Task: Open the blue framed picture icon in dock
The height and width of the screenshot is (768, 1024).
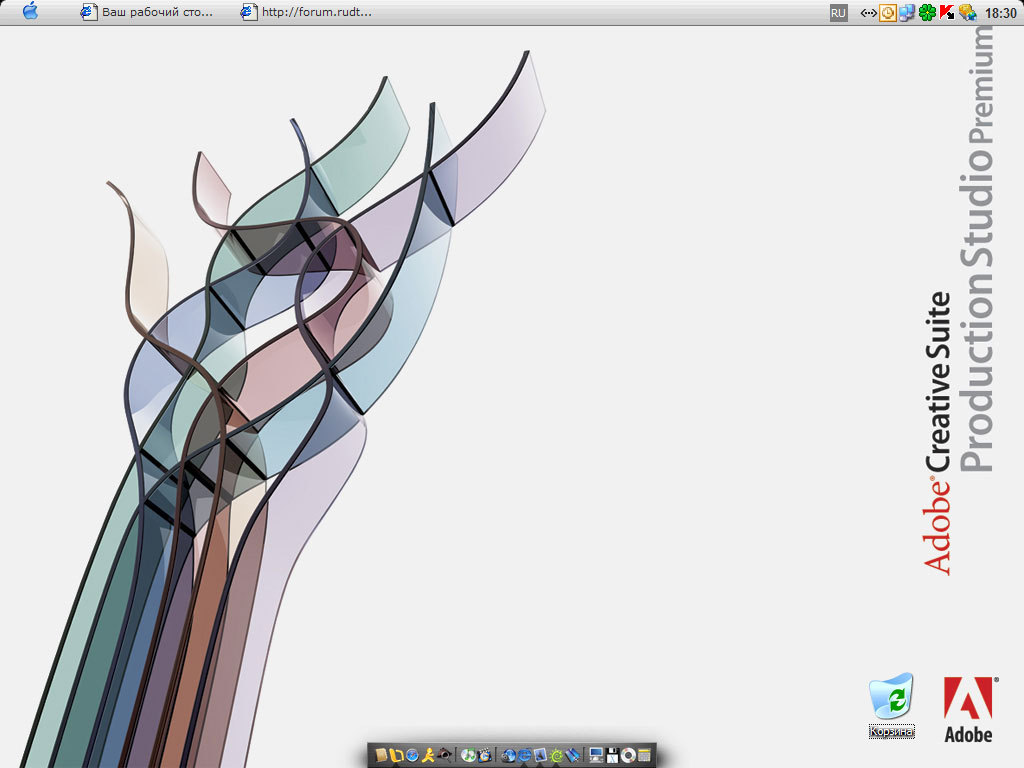Action: point(540,755)
